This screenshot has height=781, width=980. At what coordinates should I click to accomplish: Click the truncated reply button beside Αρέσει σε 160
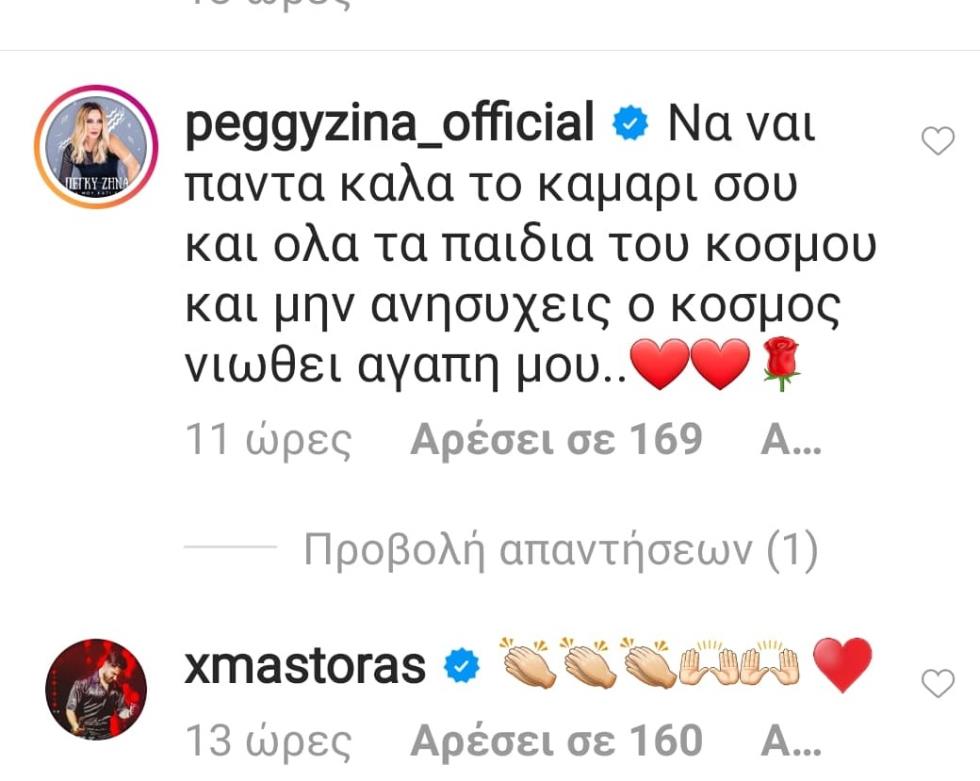tap(791, 742)
